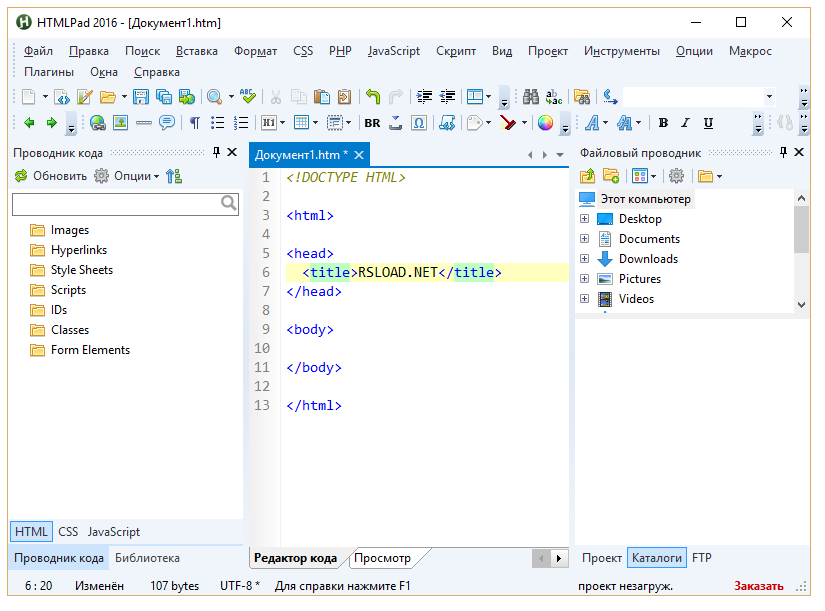Insert a hyperlink via toolbar icon
The height and width of the screenshot is (611, 825).
click(97, 123)
